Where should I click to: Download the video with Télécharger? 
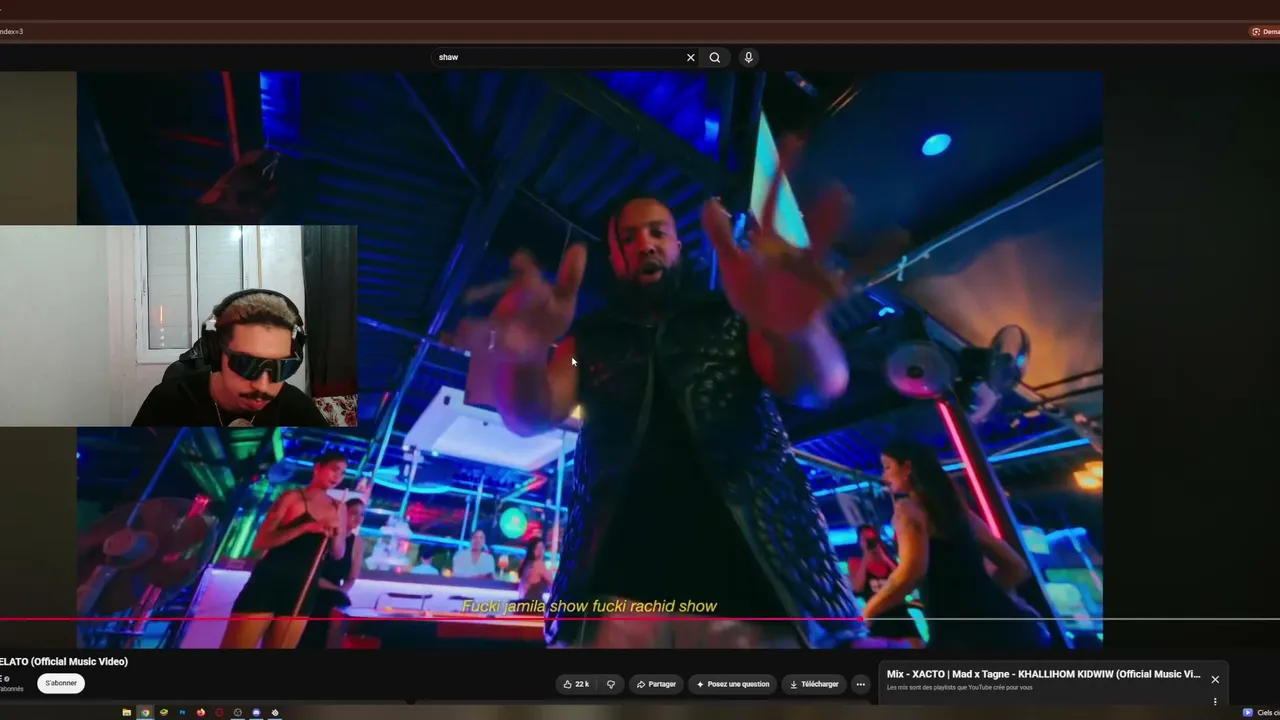(x=814, y=684)
